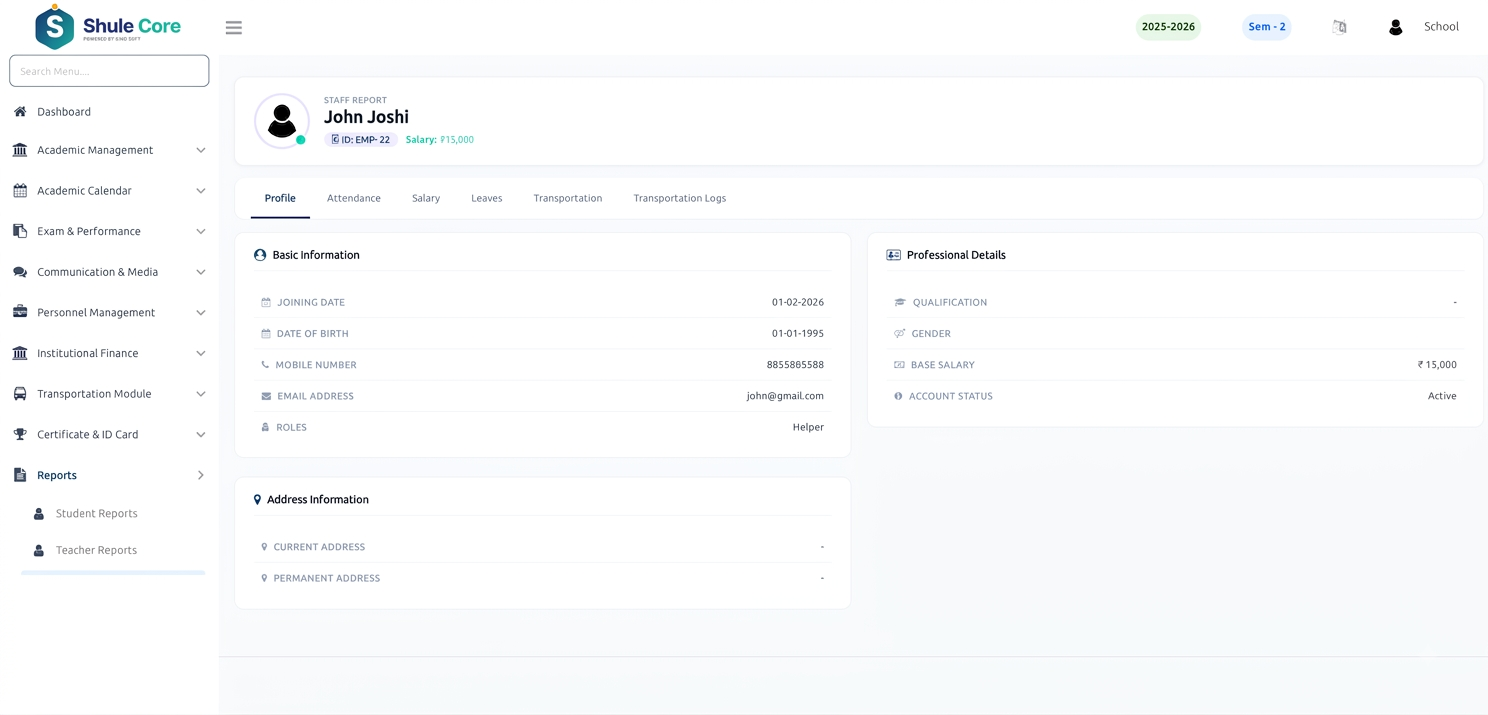Click the 2025-2026 academic year badge
The height and width of the screenshot is (715, 1488).
1168,27
